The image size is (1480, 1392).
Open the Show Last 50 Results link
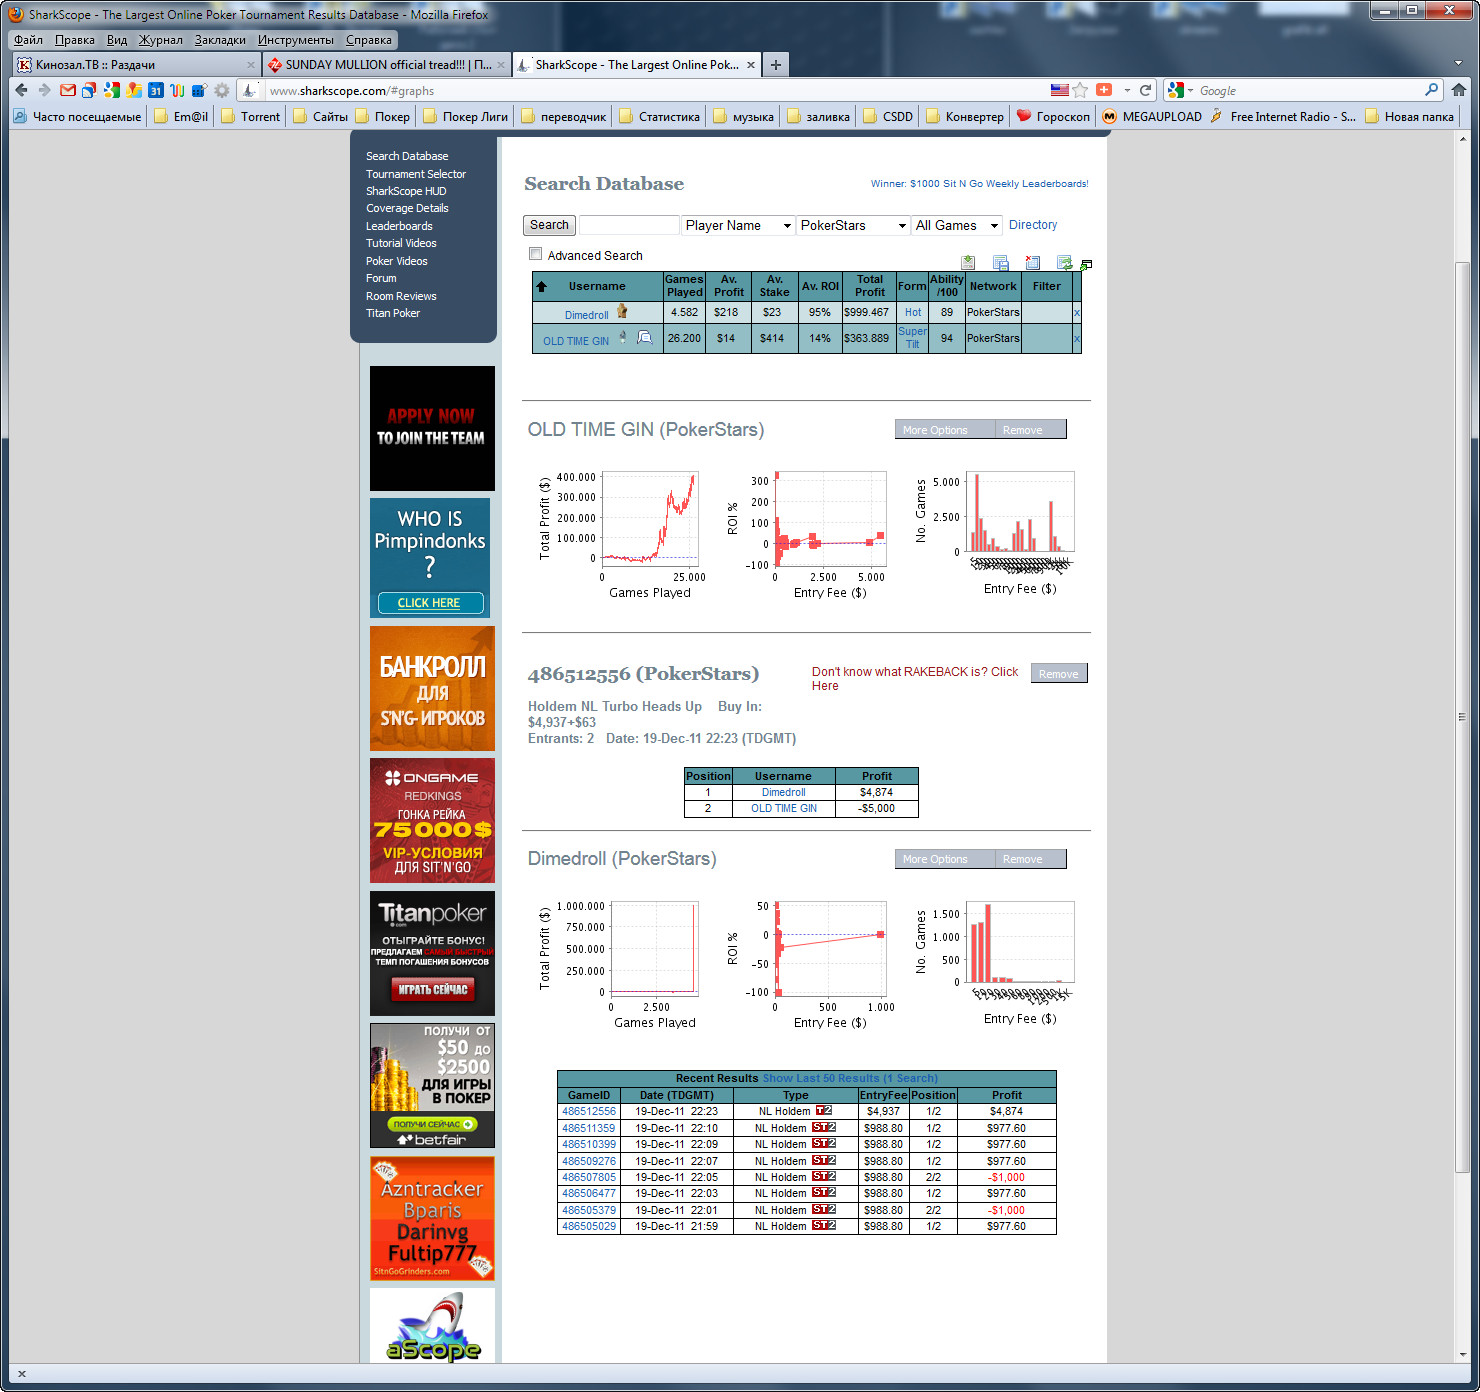850,1078
